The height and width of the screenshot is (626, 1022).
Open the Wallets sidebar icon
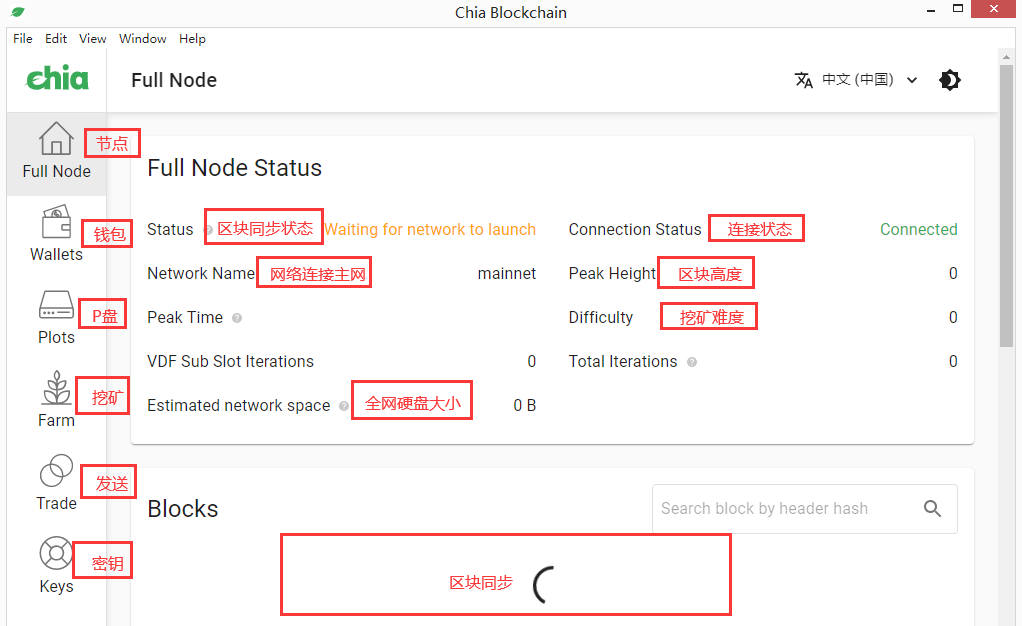56,223
